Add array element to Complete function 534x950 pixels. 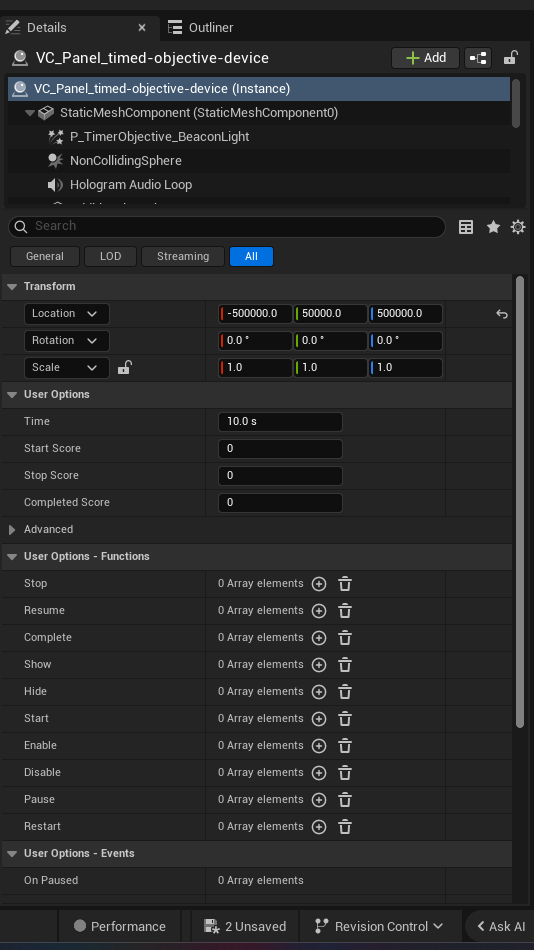coord(319,638)
